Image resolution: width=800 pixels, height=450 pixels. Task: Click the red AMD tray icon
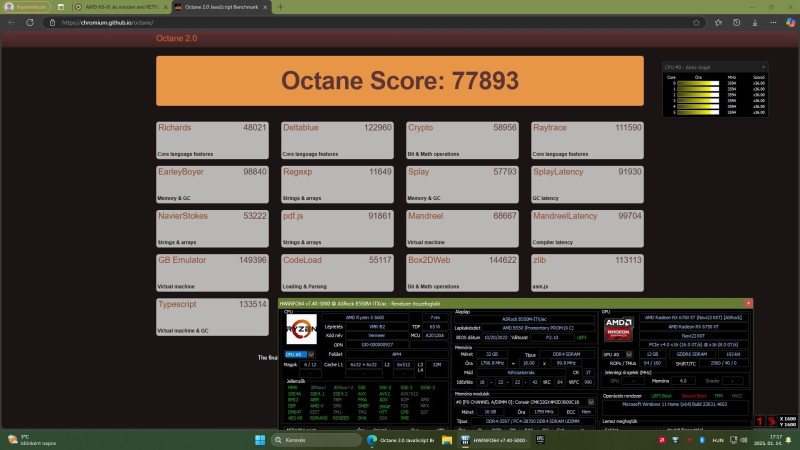[x=662, y=440]
